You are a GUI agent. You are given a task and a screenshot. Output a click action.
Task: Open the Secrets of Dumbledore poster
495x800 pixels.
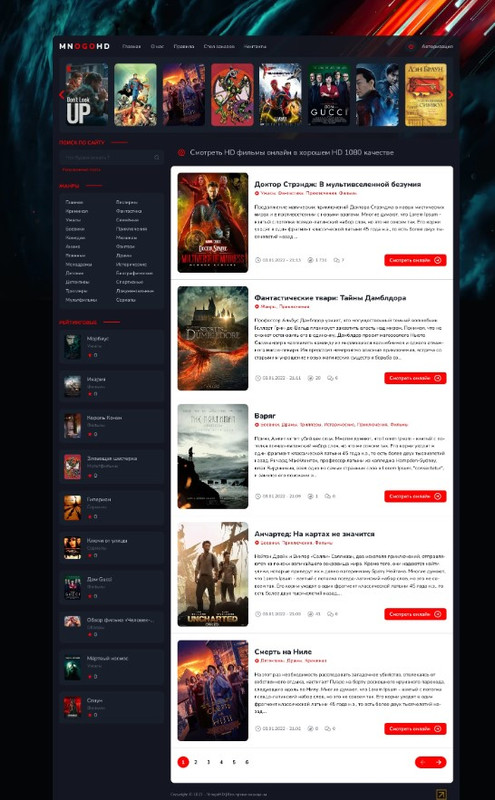click(213, 338)
